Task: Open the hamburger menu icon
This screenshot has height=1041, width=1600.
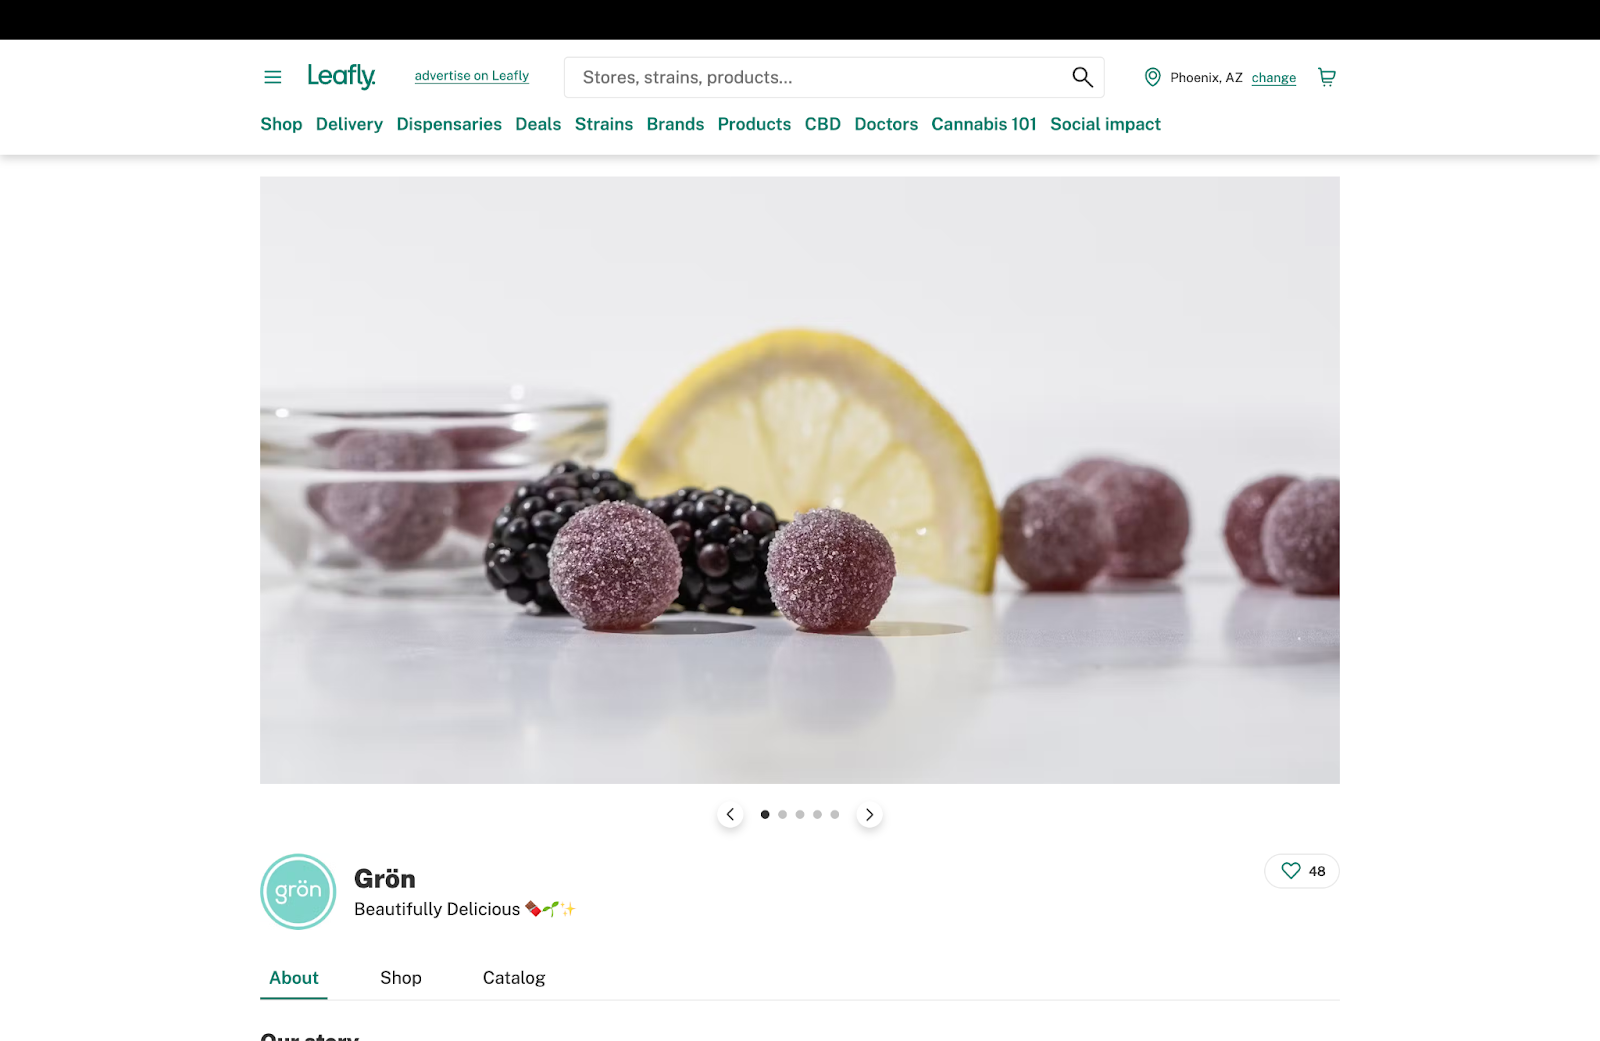Action: pyautogui.click(x=272, y=77)
